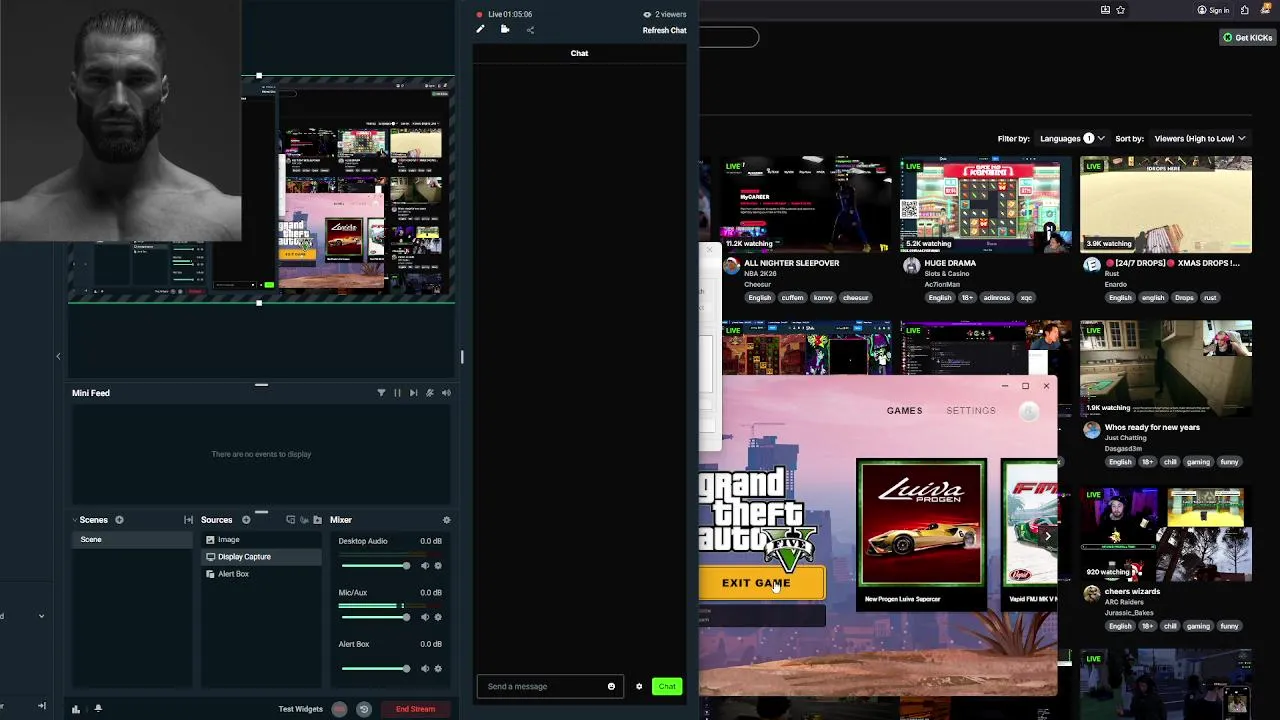1280x720 pixels.
Task: Pause the Mini Feed alert queue
Action: point(397,393)
